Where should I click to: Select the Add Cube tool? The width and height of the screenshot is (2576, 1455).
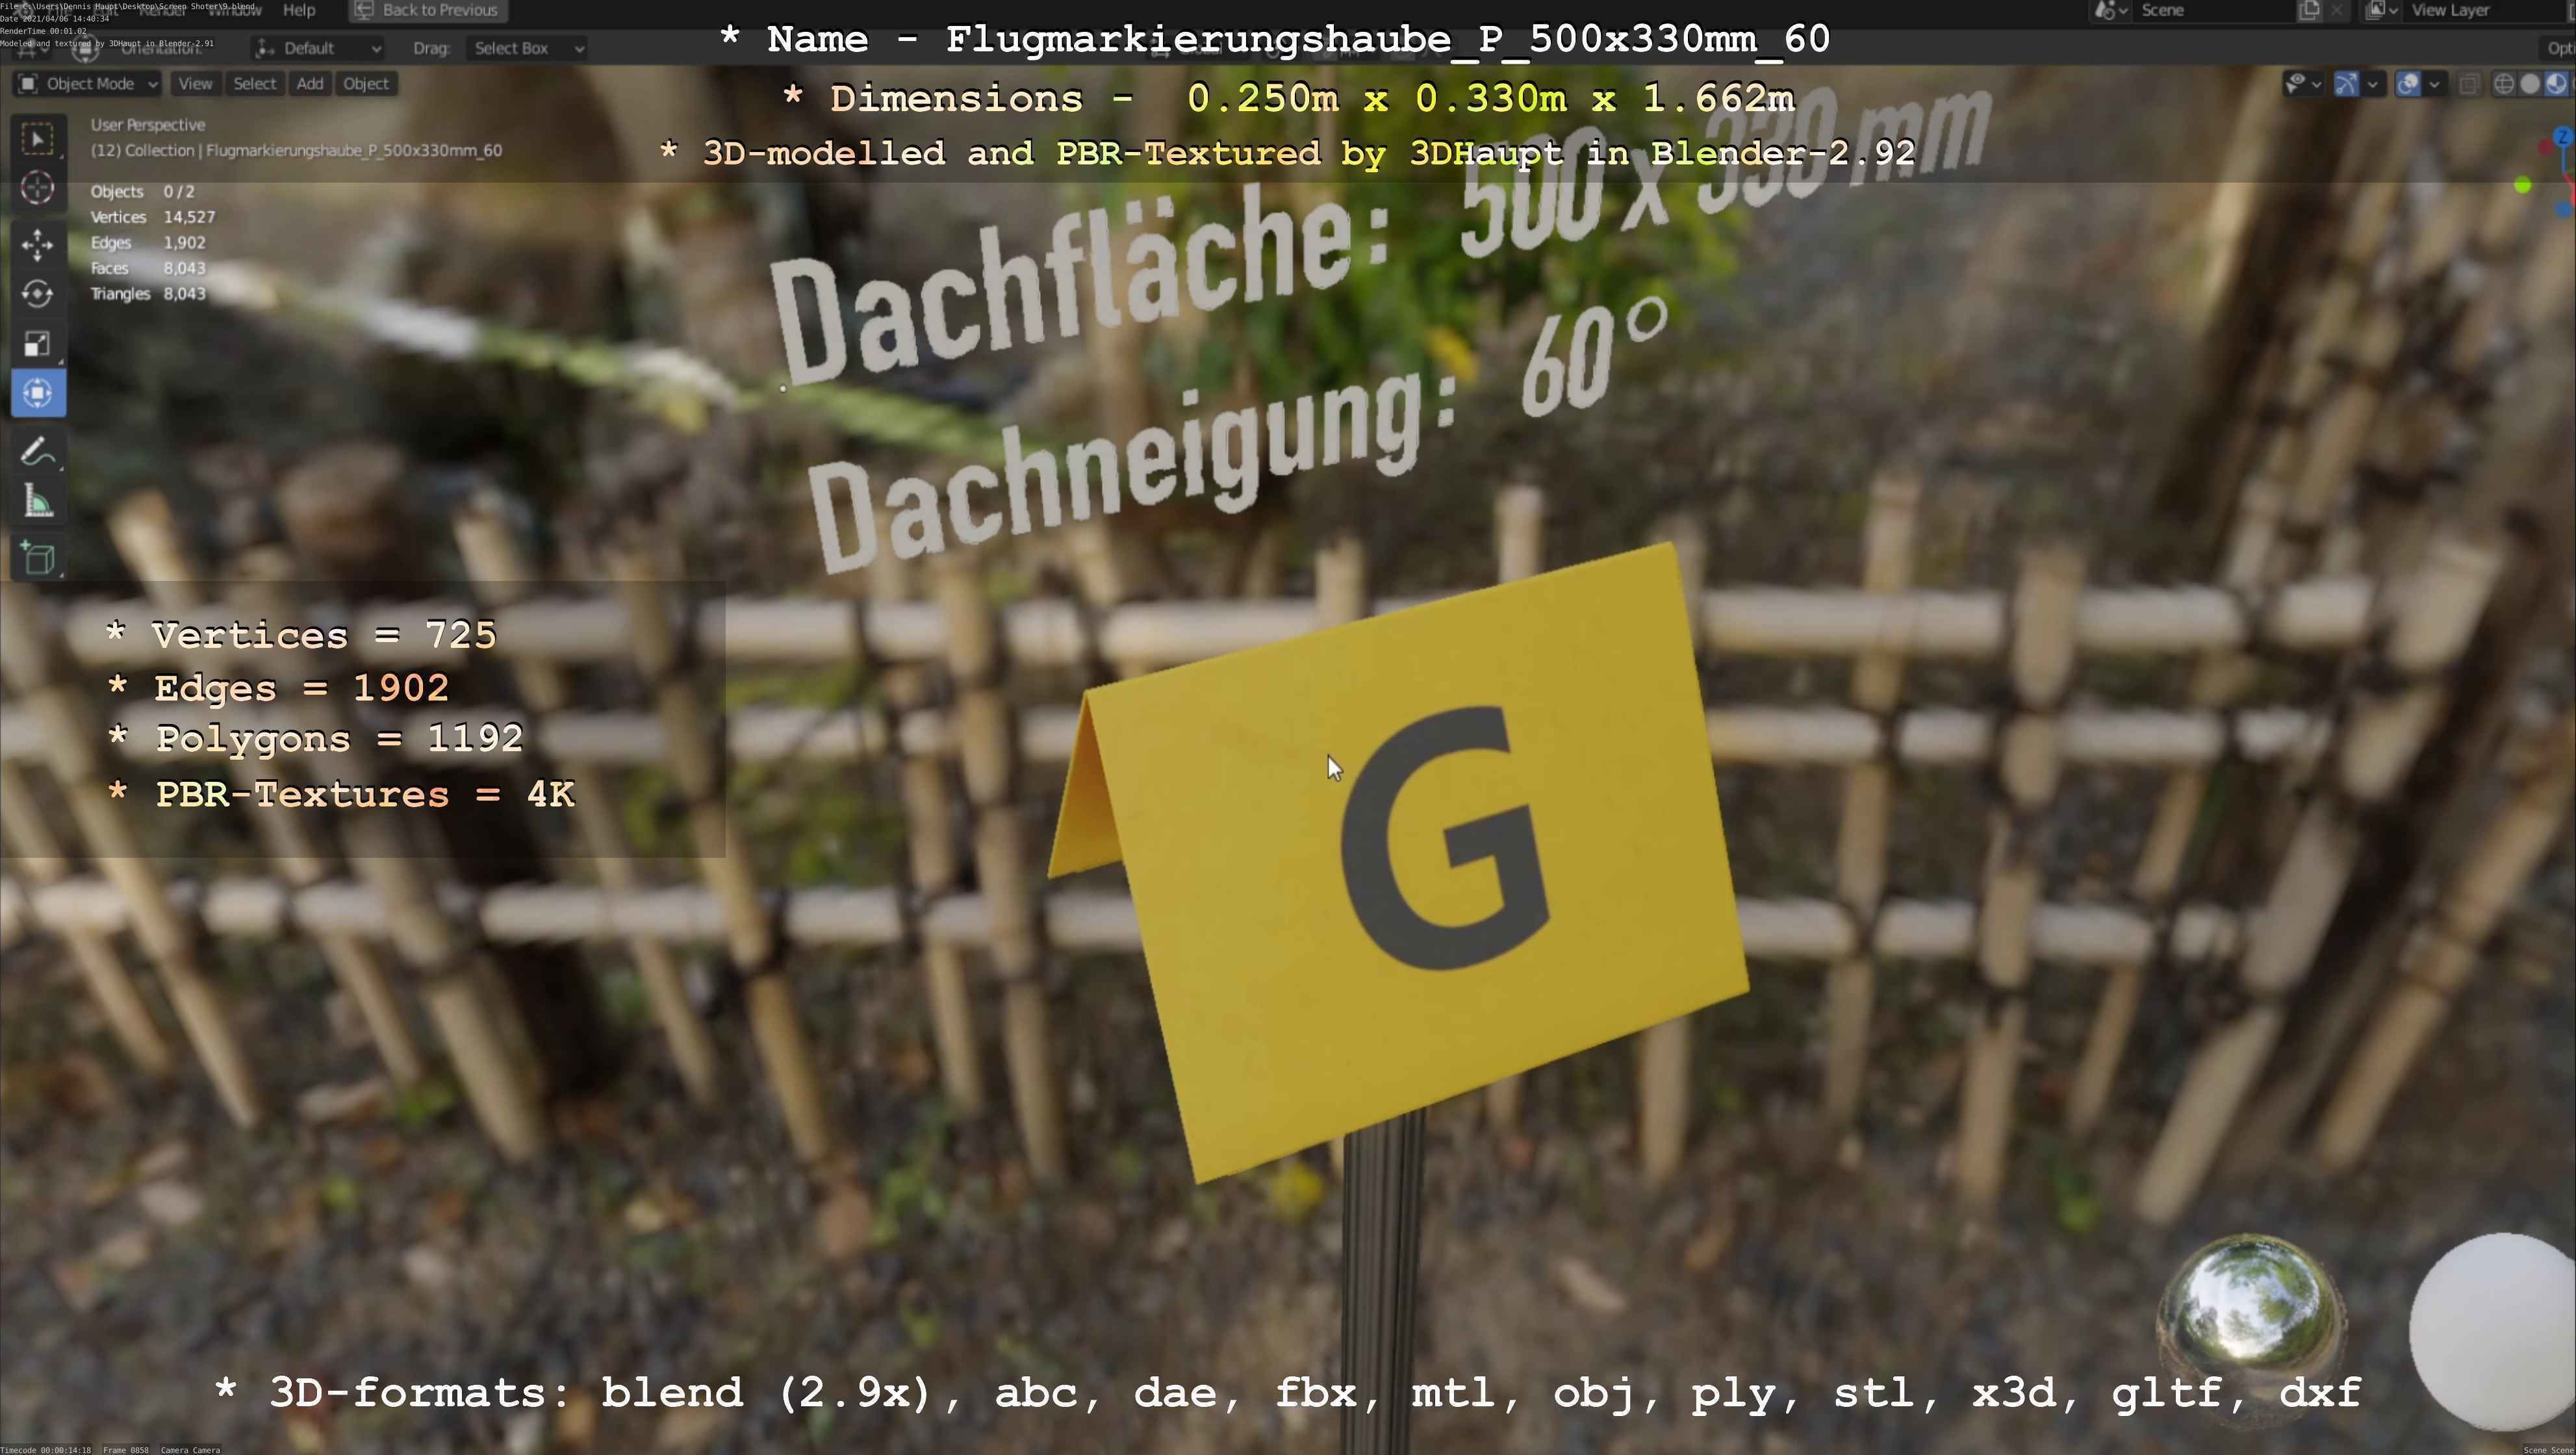(38, 558)
